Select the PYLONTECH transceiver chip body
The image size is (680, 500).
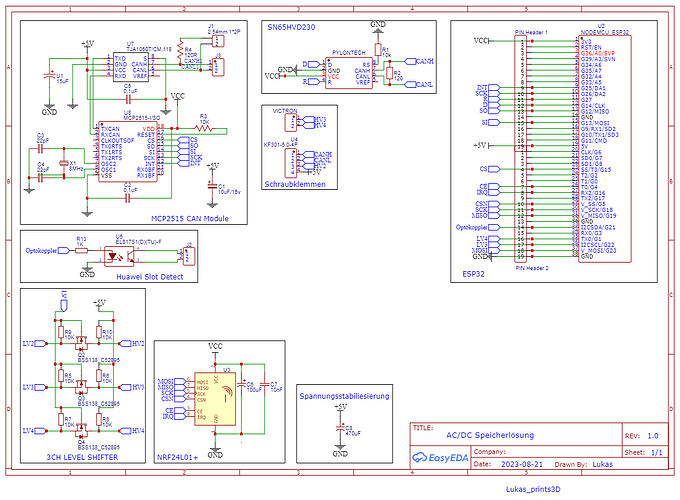click(349, 73)
